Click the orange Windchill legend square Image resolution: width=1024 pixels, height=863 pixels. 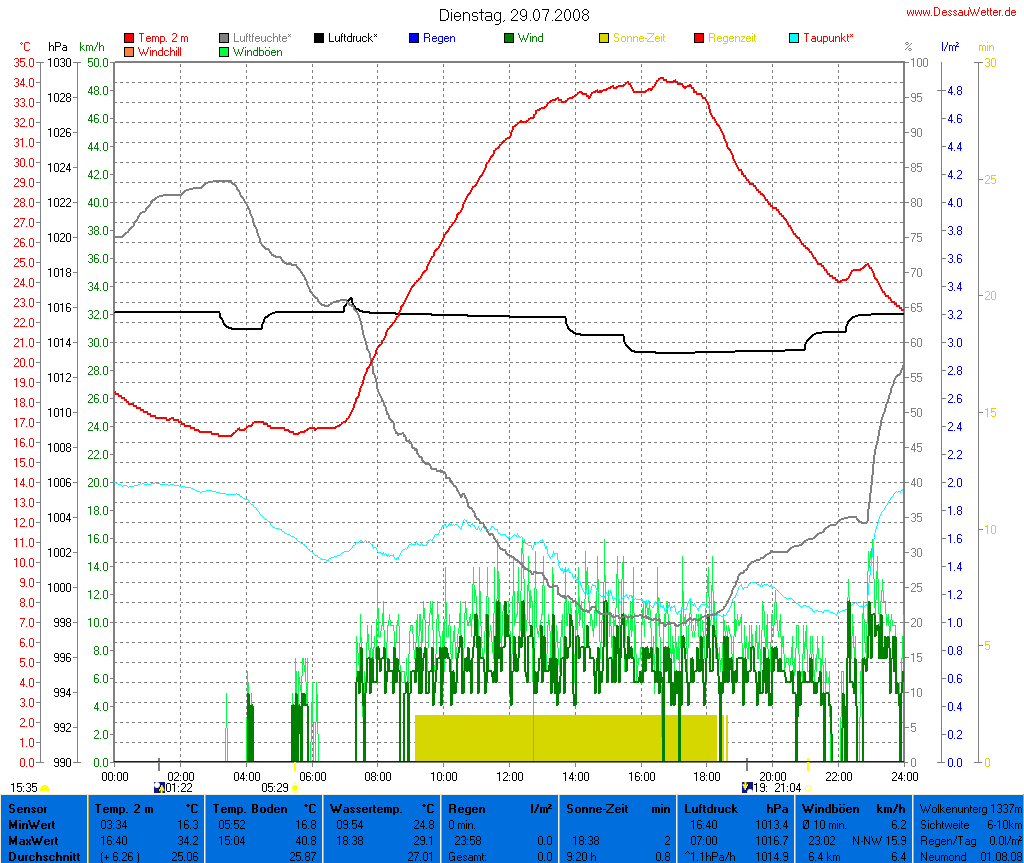click(129, 51)
